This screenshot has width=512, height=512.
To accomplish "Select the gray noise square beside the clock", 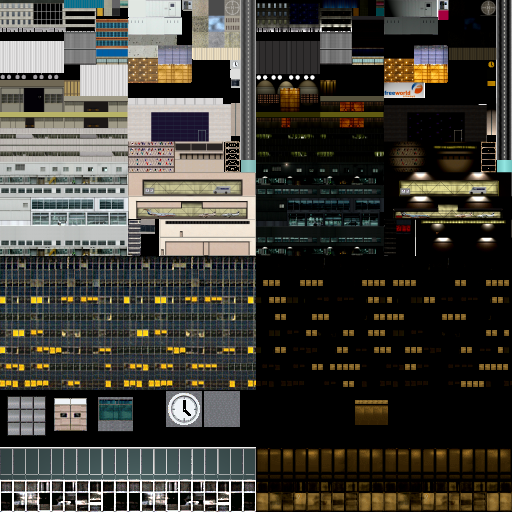I will (222, 409).
